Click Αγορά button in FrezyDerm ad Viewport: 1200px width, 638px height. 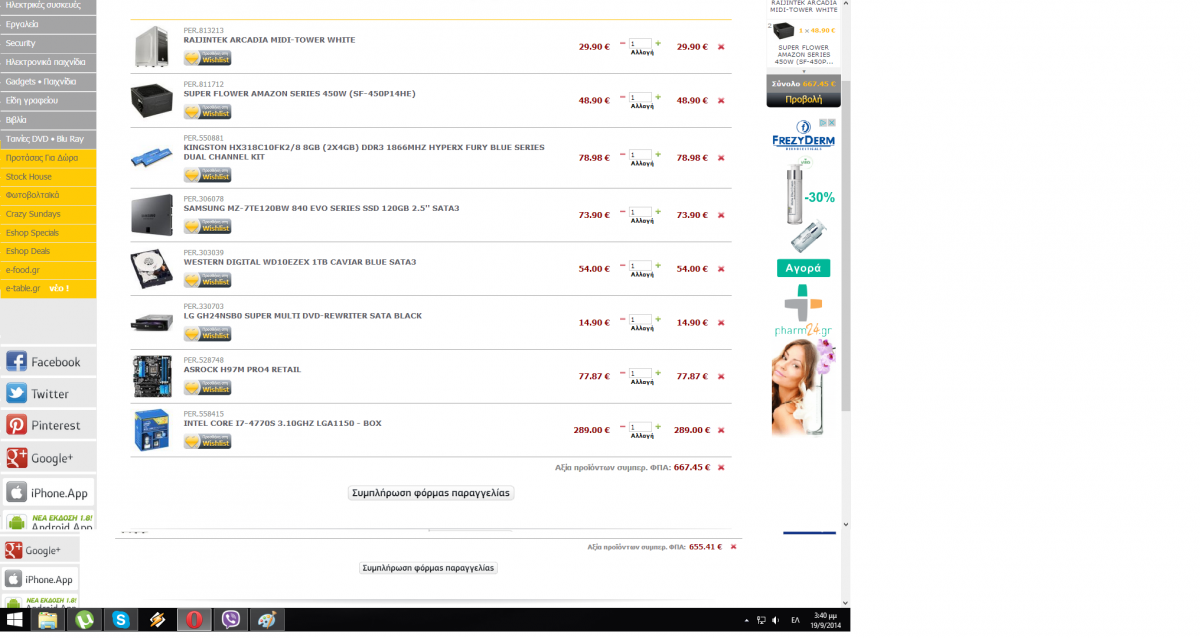(803, 268)
